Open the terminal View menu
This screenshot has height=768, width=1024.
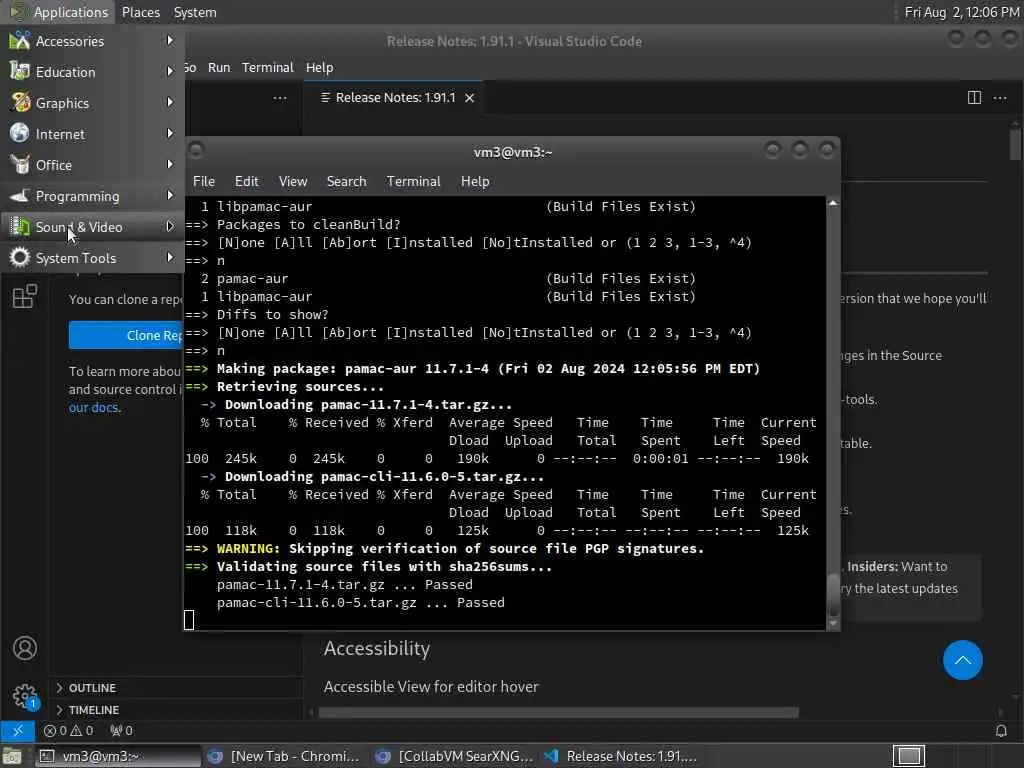click(x=293, y=182)
